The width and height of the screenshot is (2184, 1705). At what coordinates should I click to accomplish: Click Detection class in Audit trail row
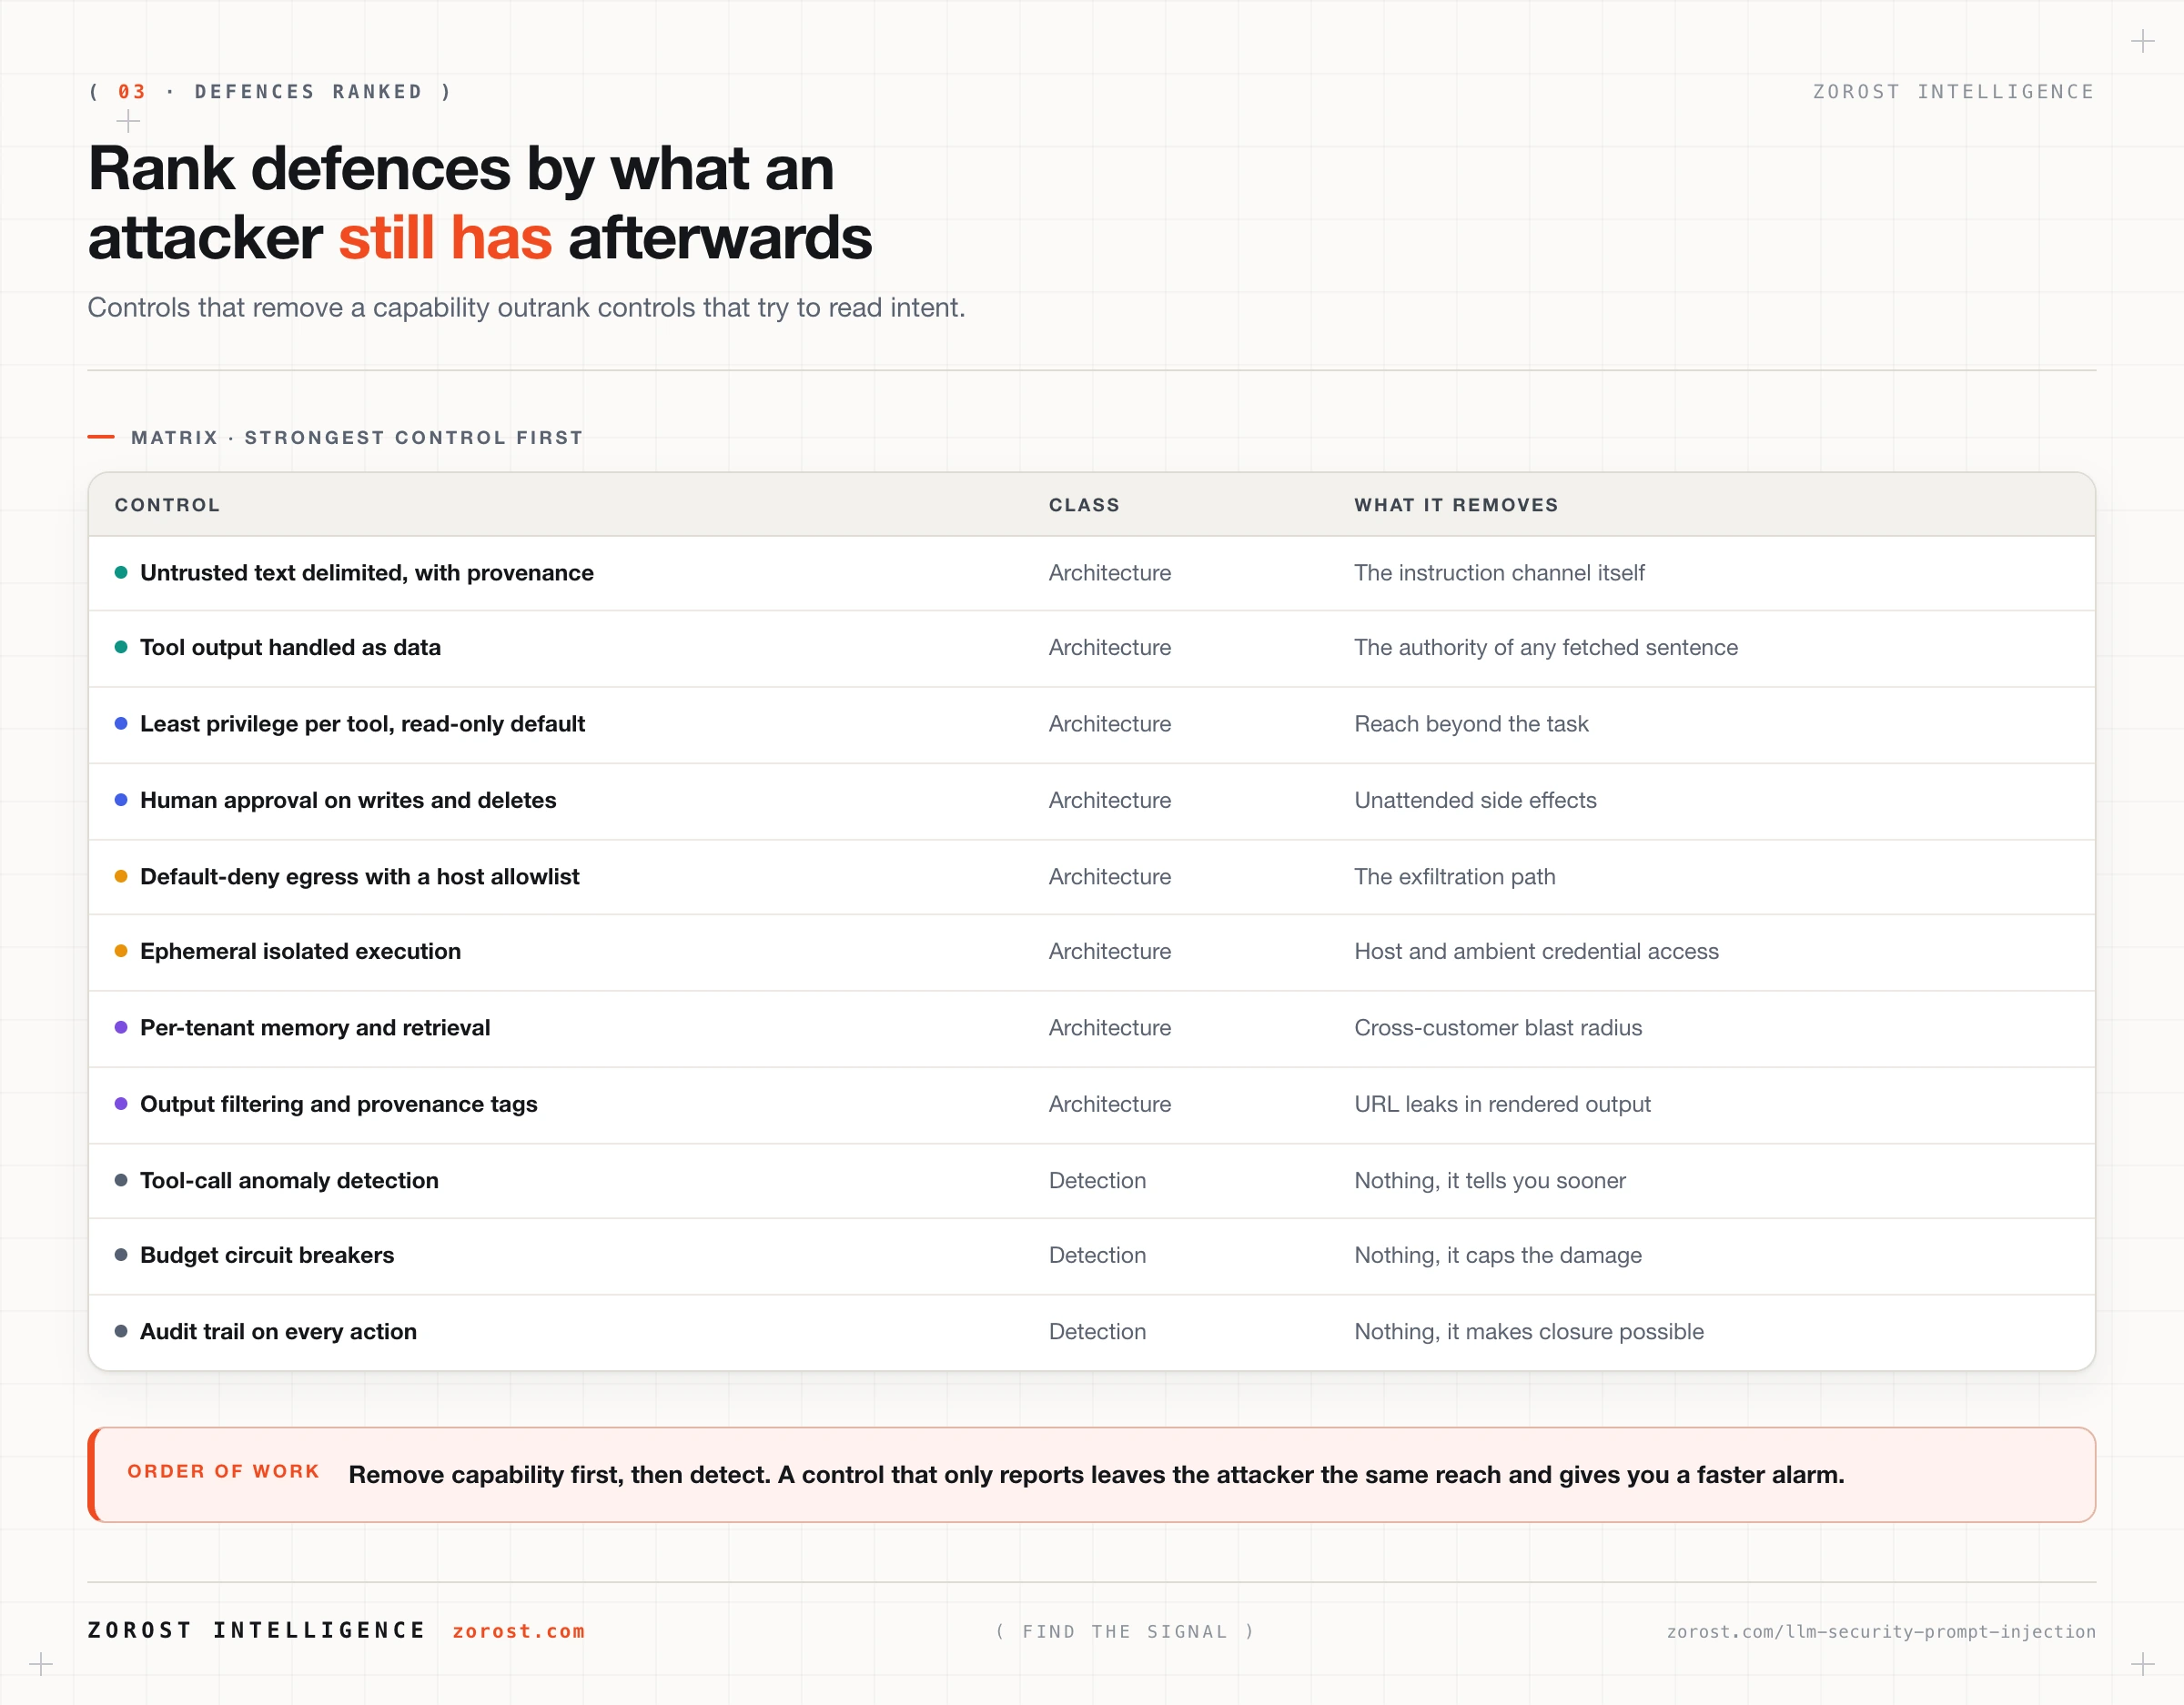click(x=1097, y=1331)
